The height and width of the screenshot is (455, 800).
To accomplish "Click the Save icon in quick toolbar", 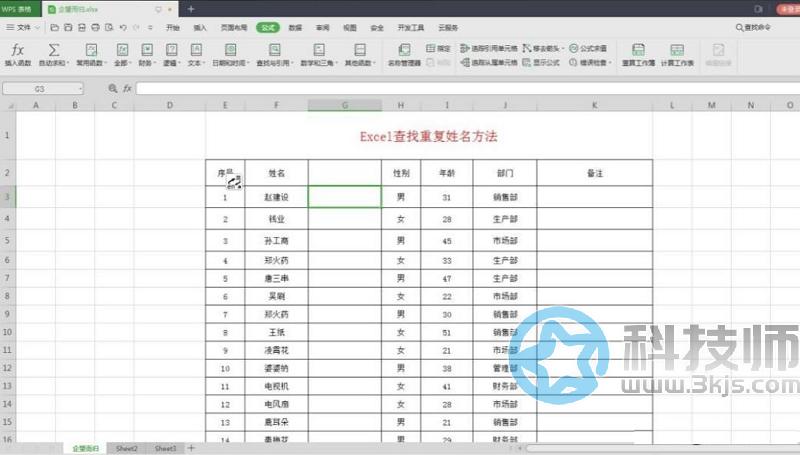I will pos(68,28).
